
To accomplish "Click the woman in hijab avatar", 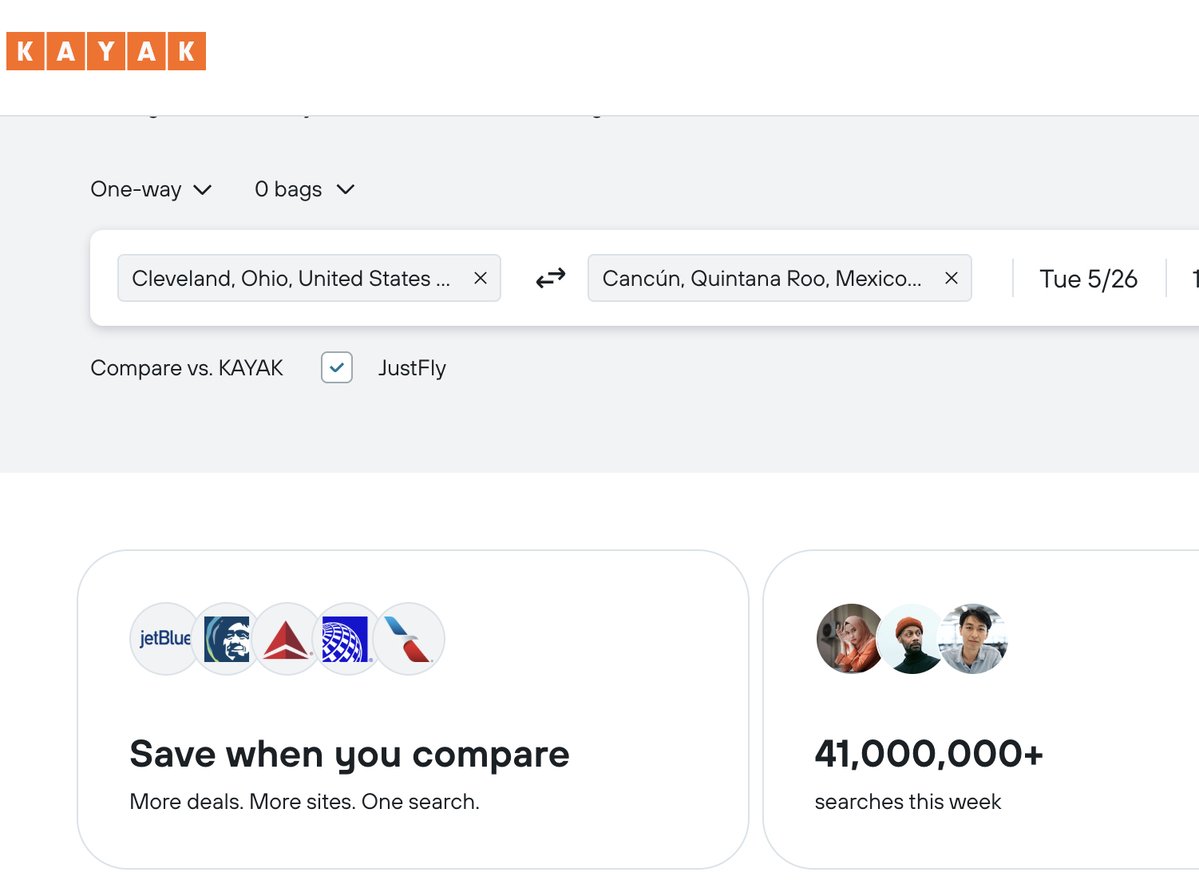I will pos(850,638).
